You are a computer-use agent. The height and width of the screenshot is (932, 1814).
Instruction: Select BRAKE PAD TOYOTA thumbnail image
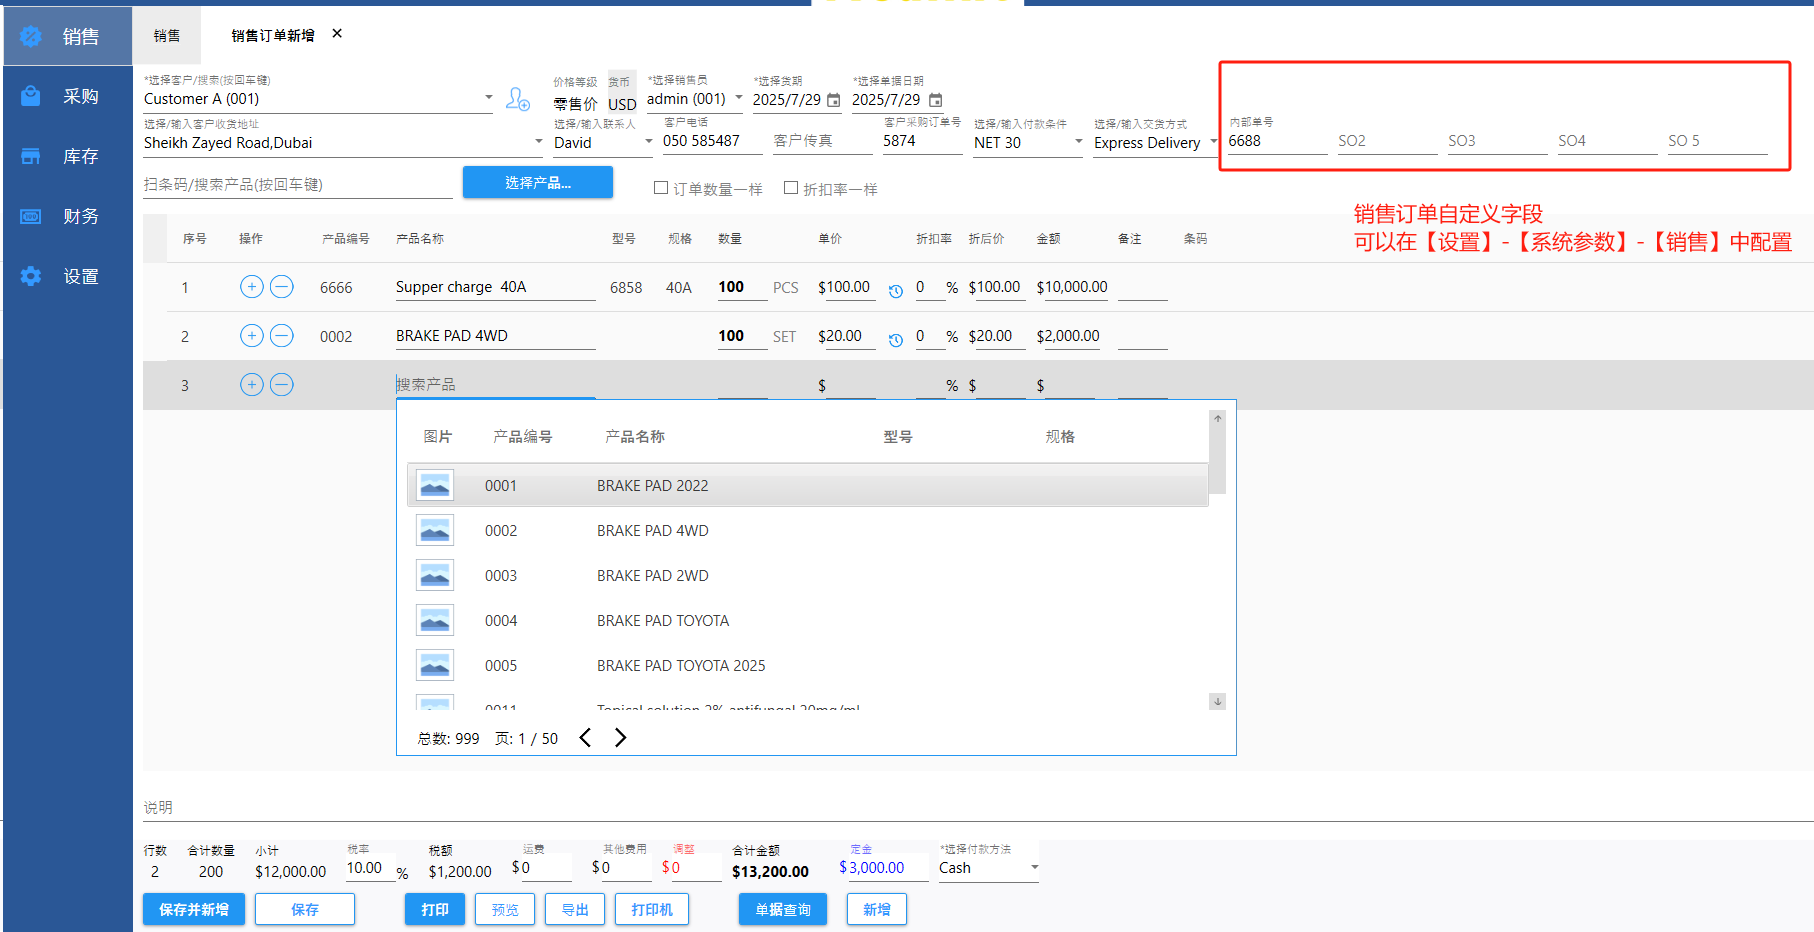435,621
